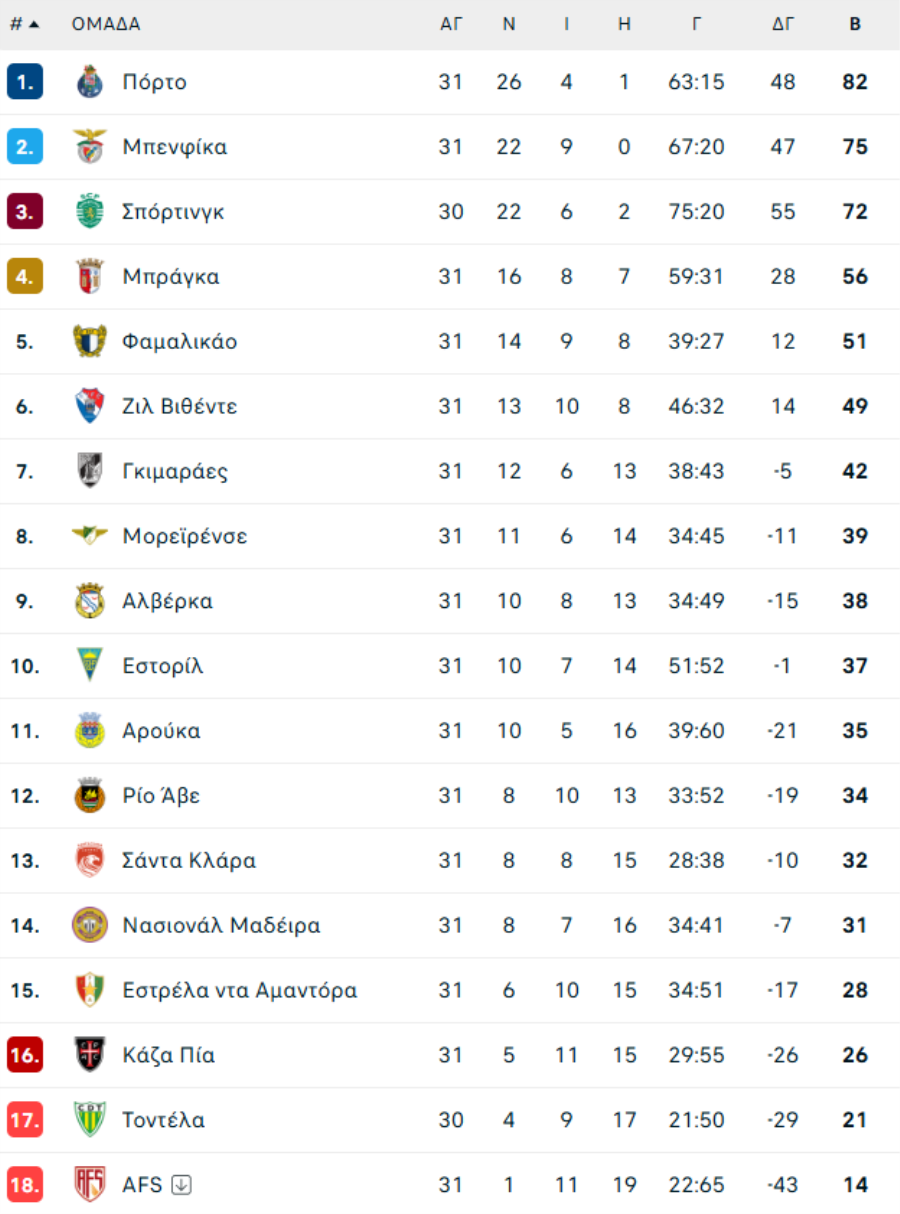Open the Ζιλ Βιθέντε team link
Viewport: 900px width, 1214px height.
180,406
